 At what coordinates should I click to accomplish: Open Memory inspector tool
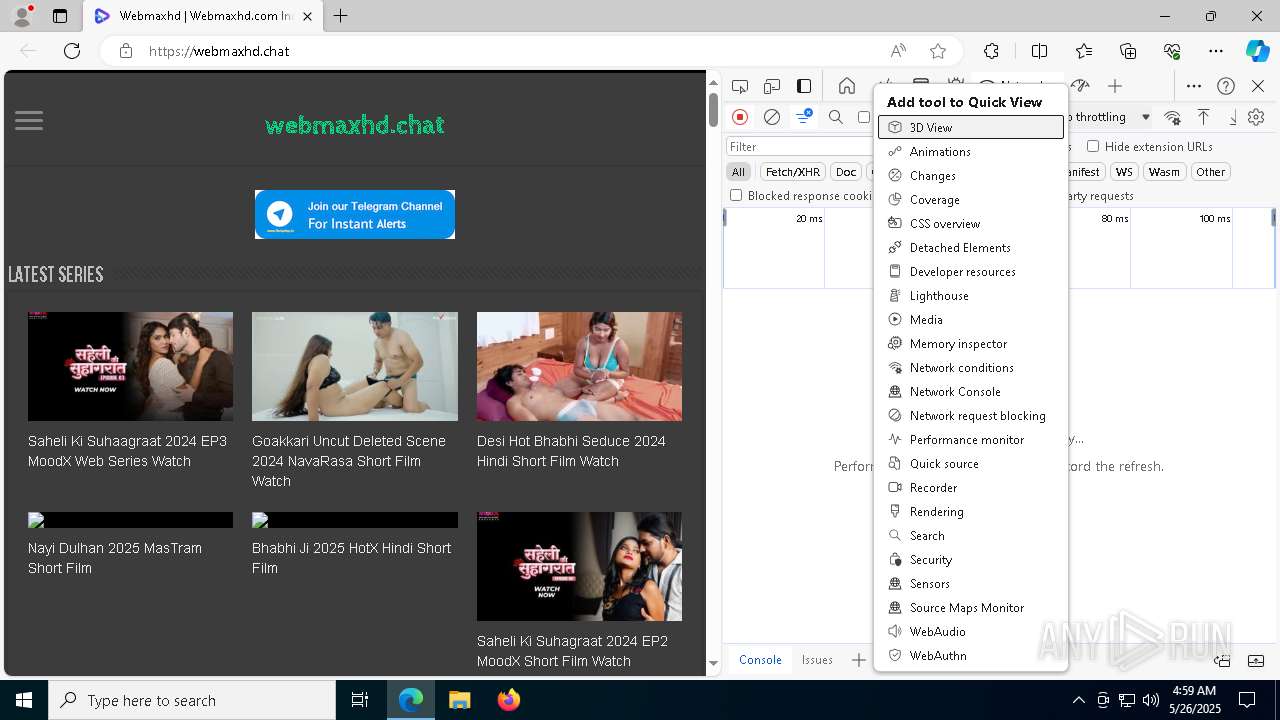(x=970, y=343)
